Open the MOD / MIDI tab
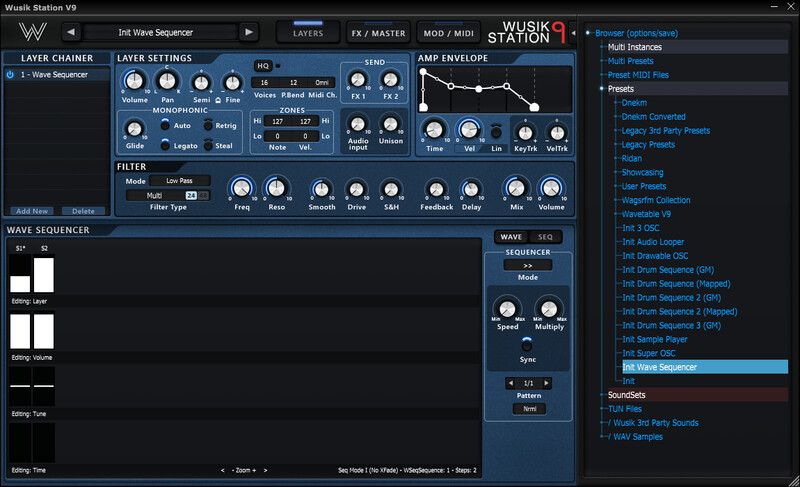Screen dimensions: 800x487 [x=448, y=33]
